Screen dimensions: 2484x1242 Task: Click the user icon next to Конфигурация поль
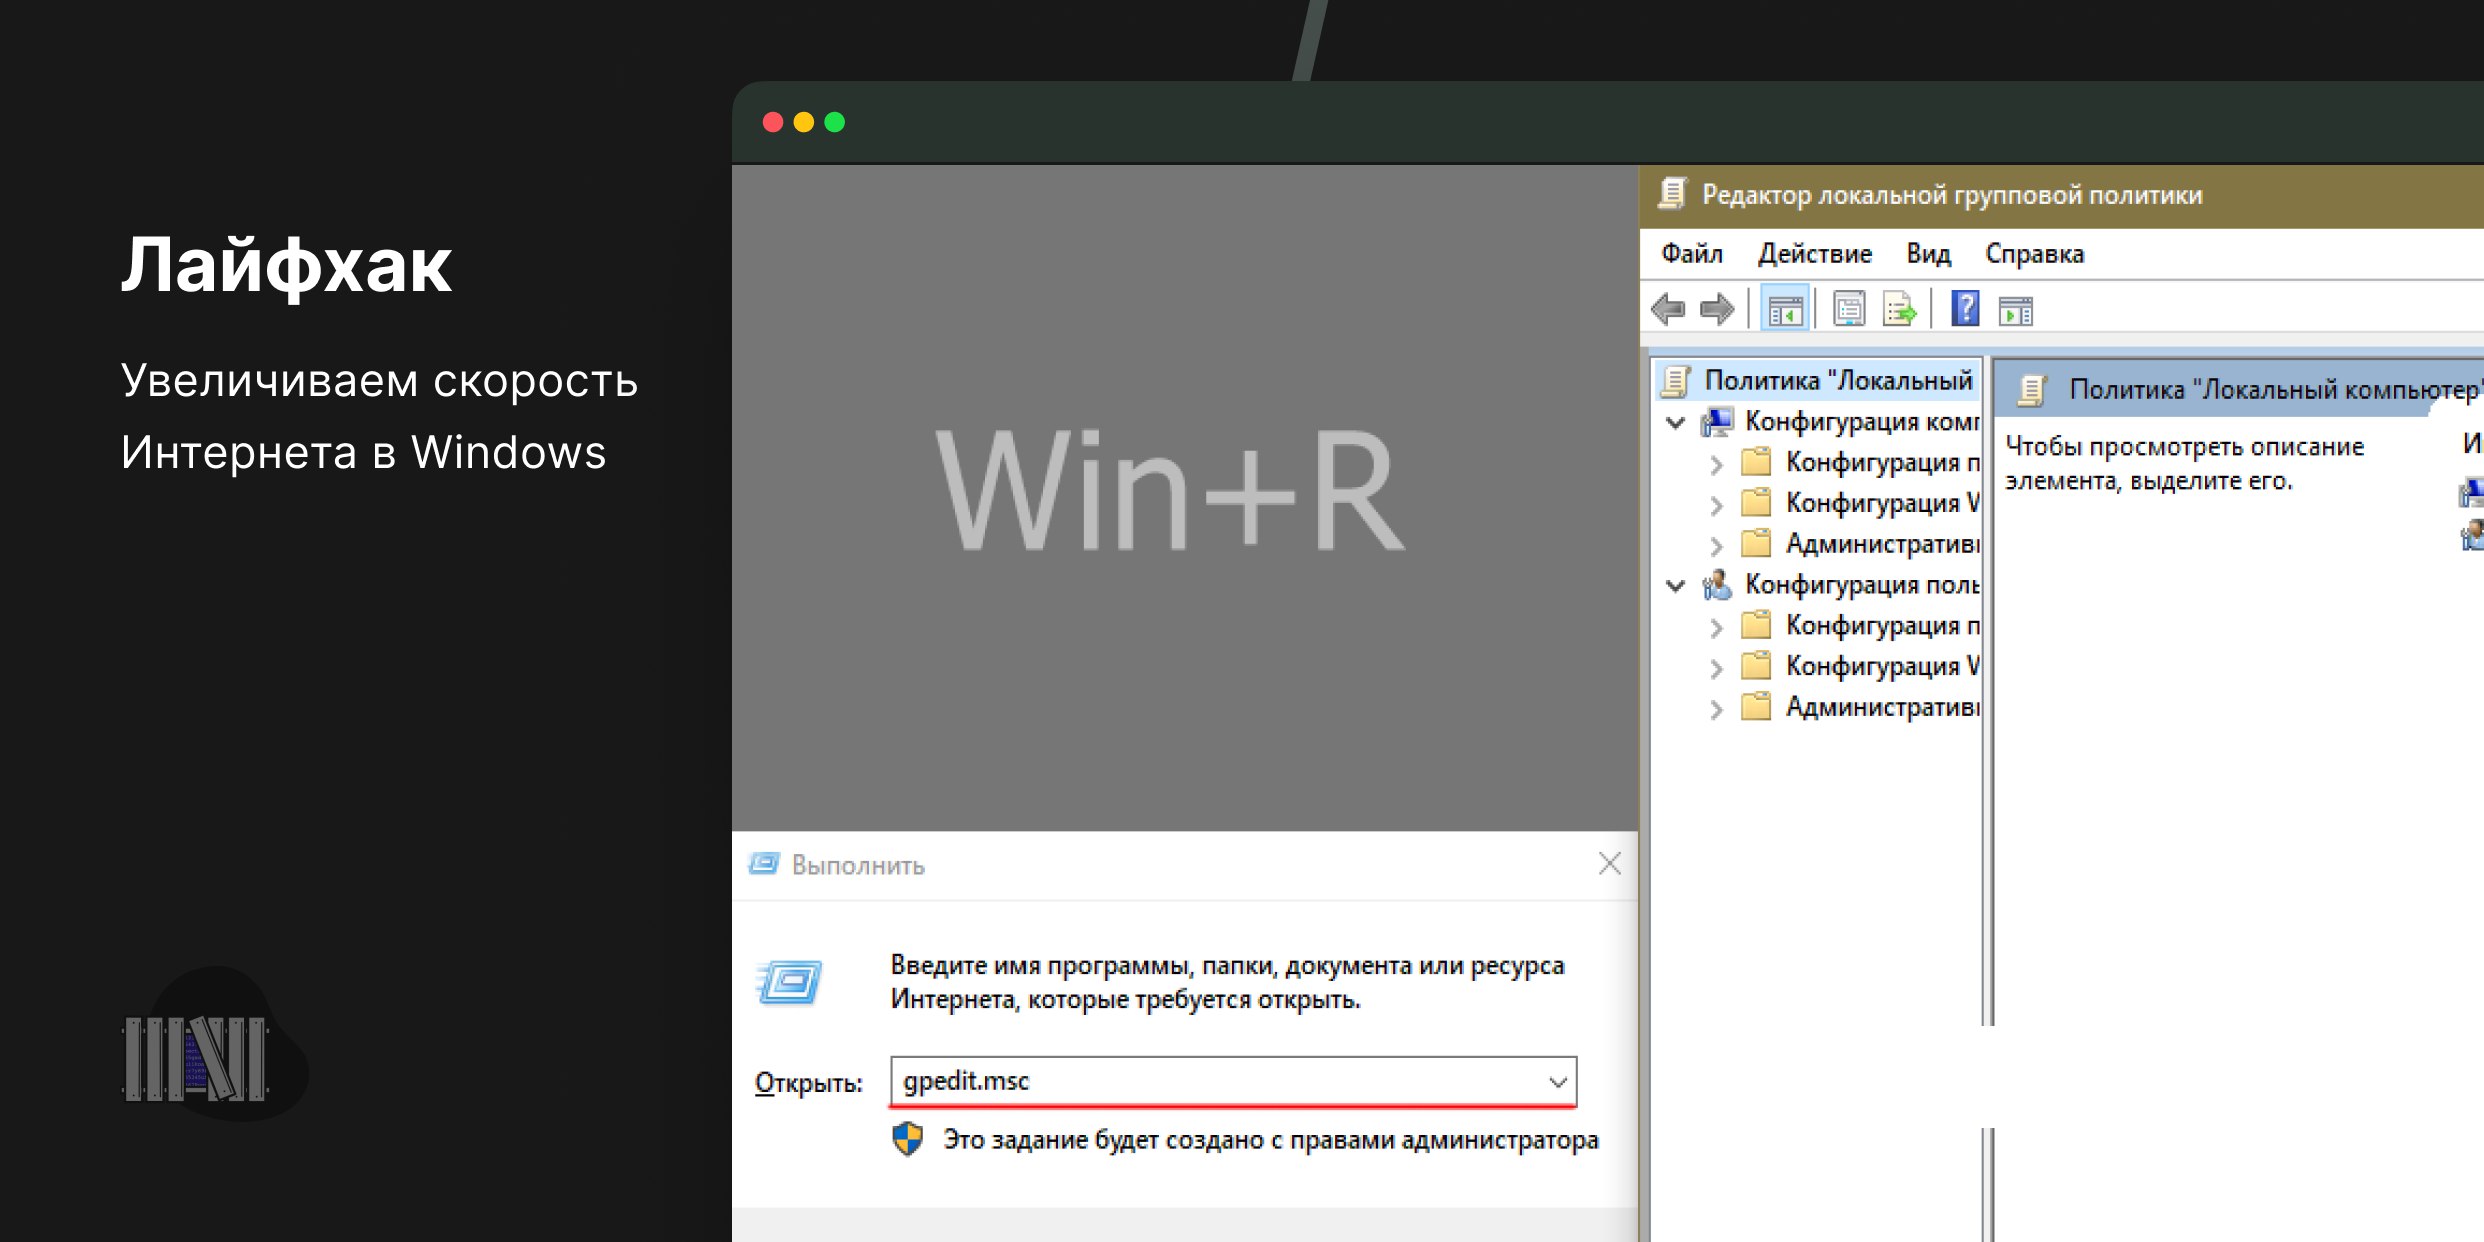click(1717, 585)
